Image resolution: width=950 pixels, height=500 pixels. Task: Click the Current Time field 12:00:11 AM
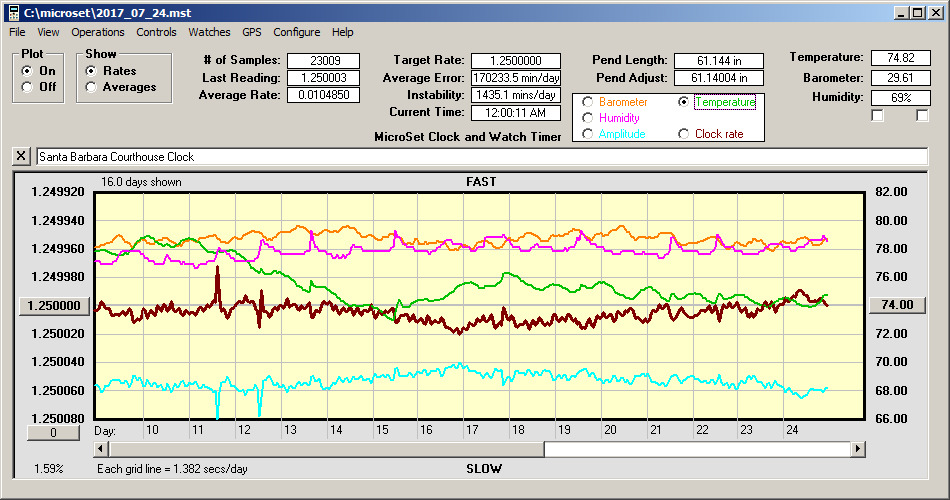[x=516, y=113]
